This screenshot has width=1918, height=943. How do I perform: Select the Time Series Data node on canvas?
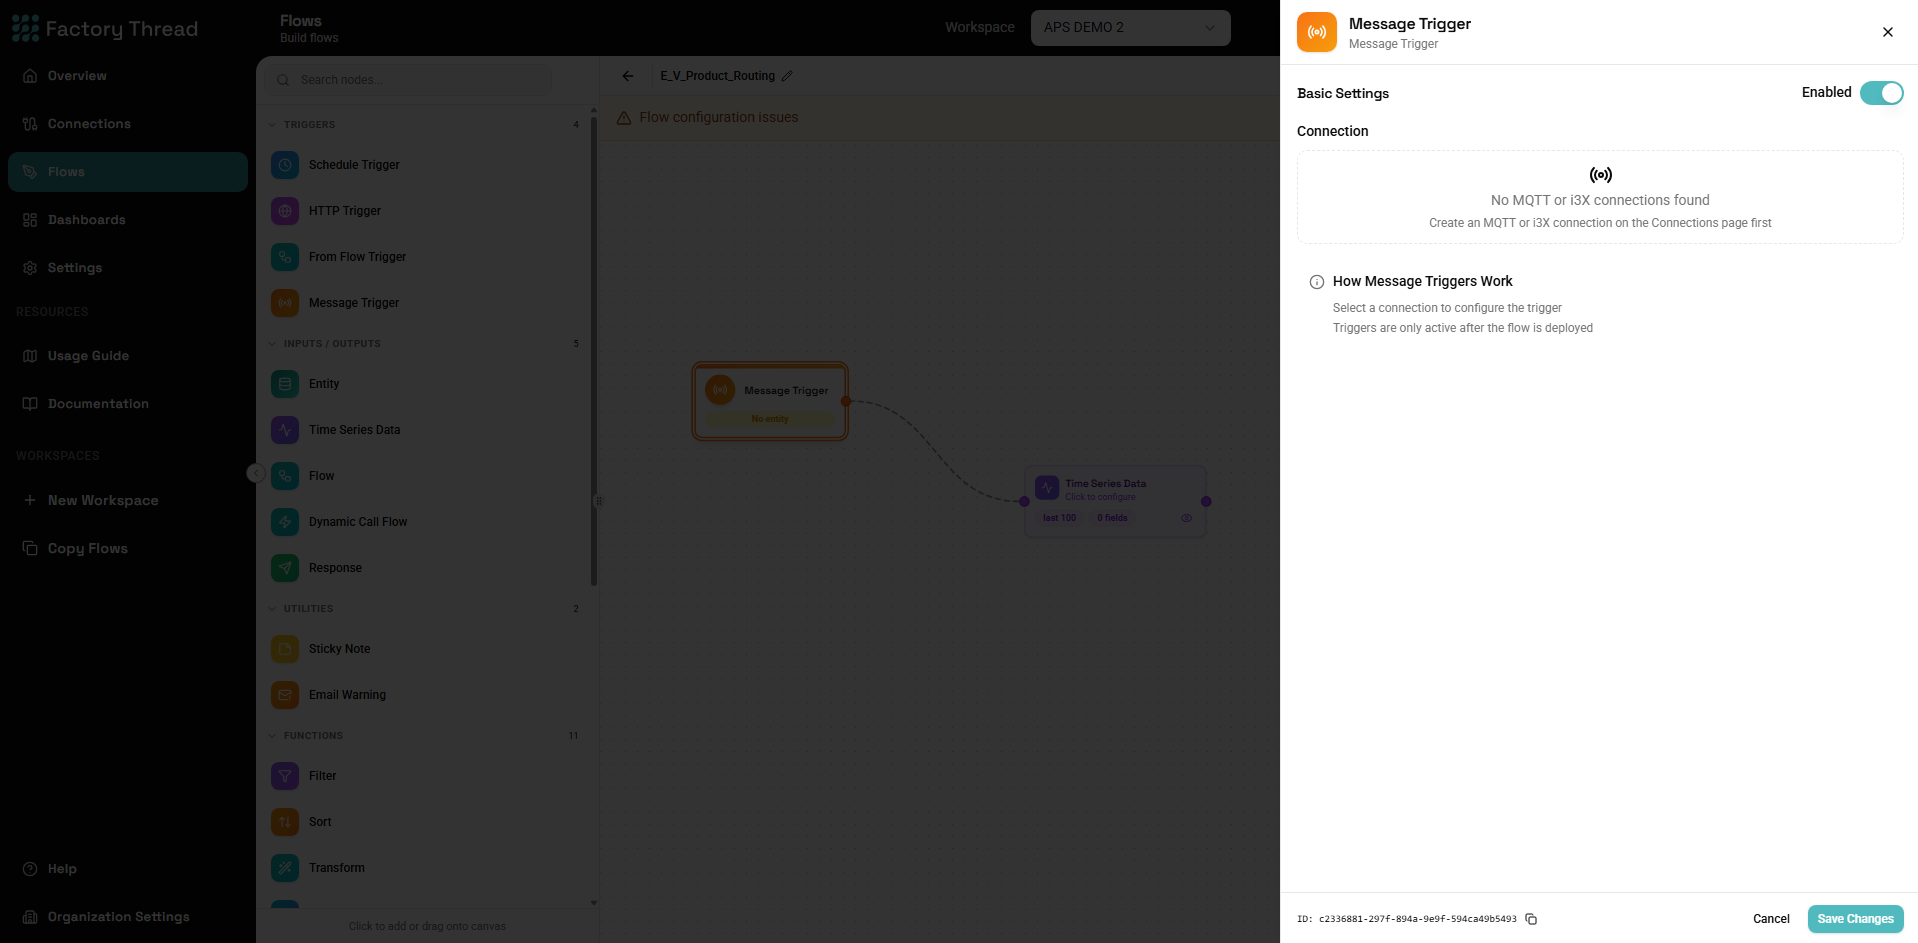pyautogui.click(x=1115, y=501)
